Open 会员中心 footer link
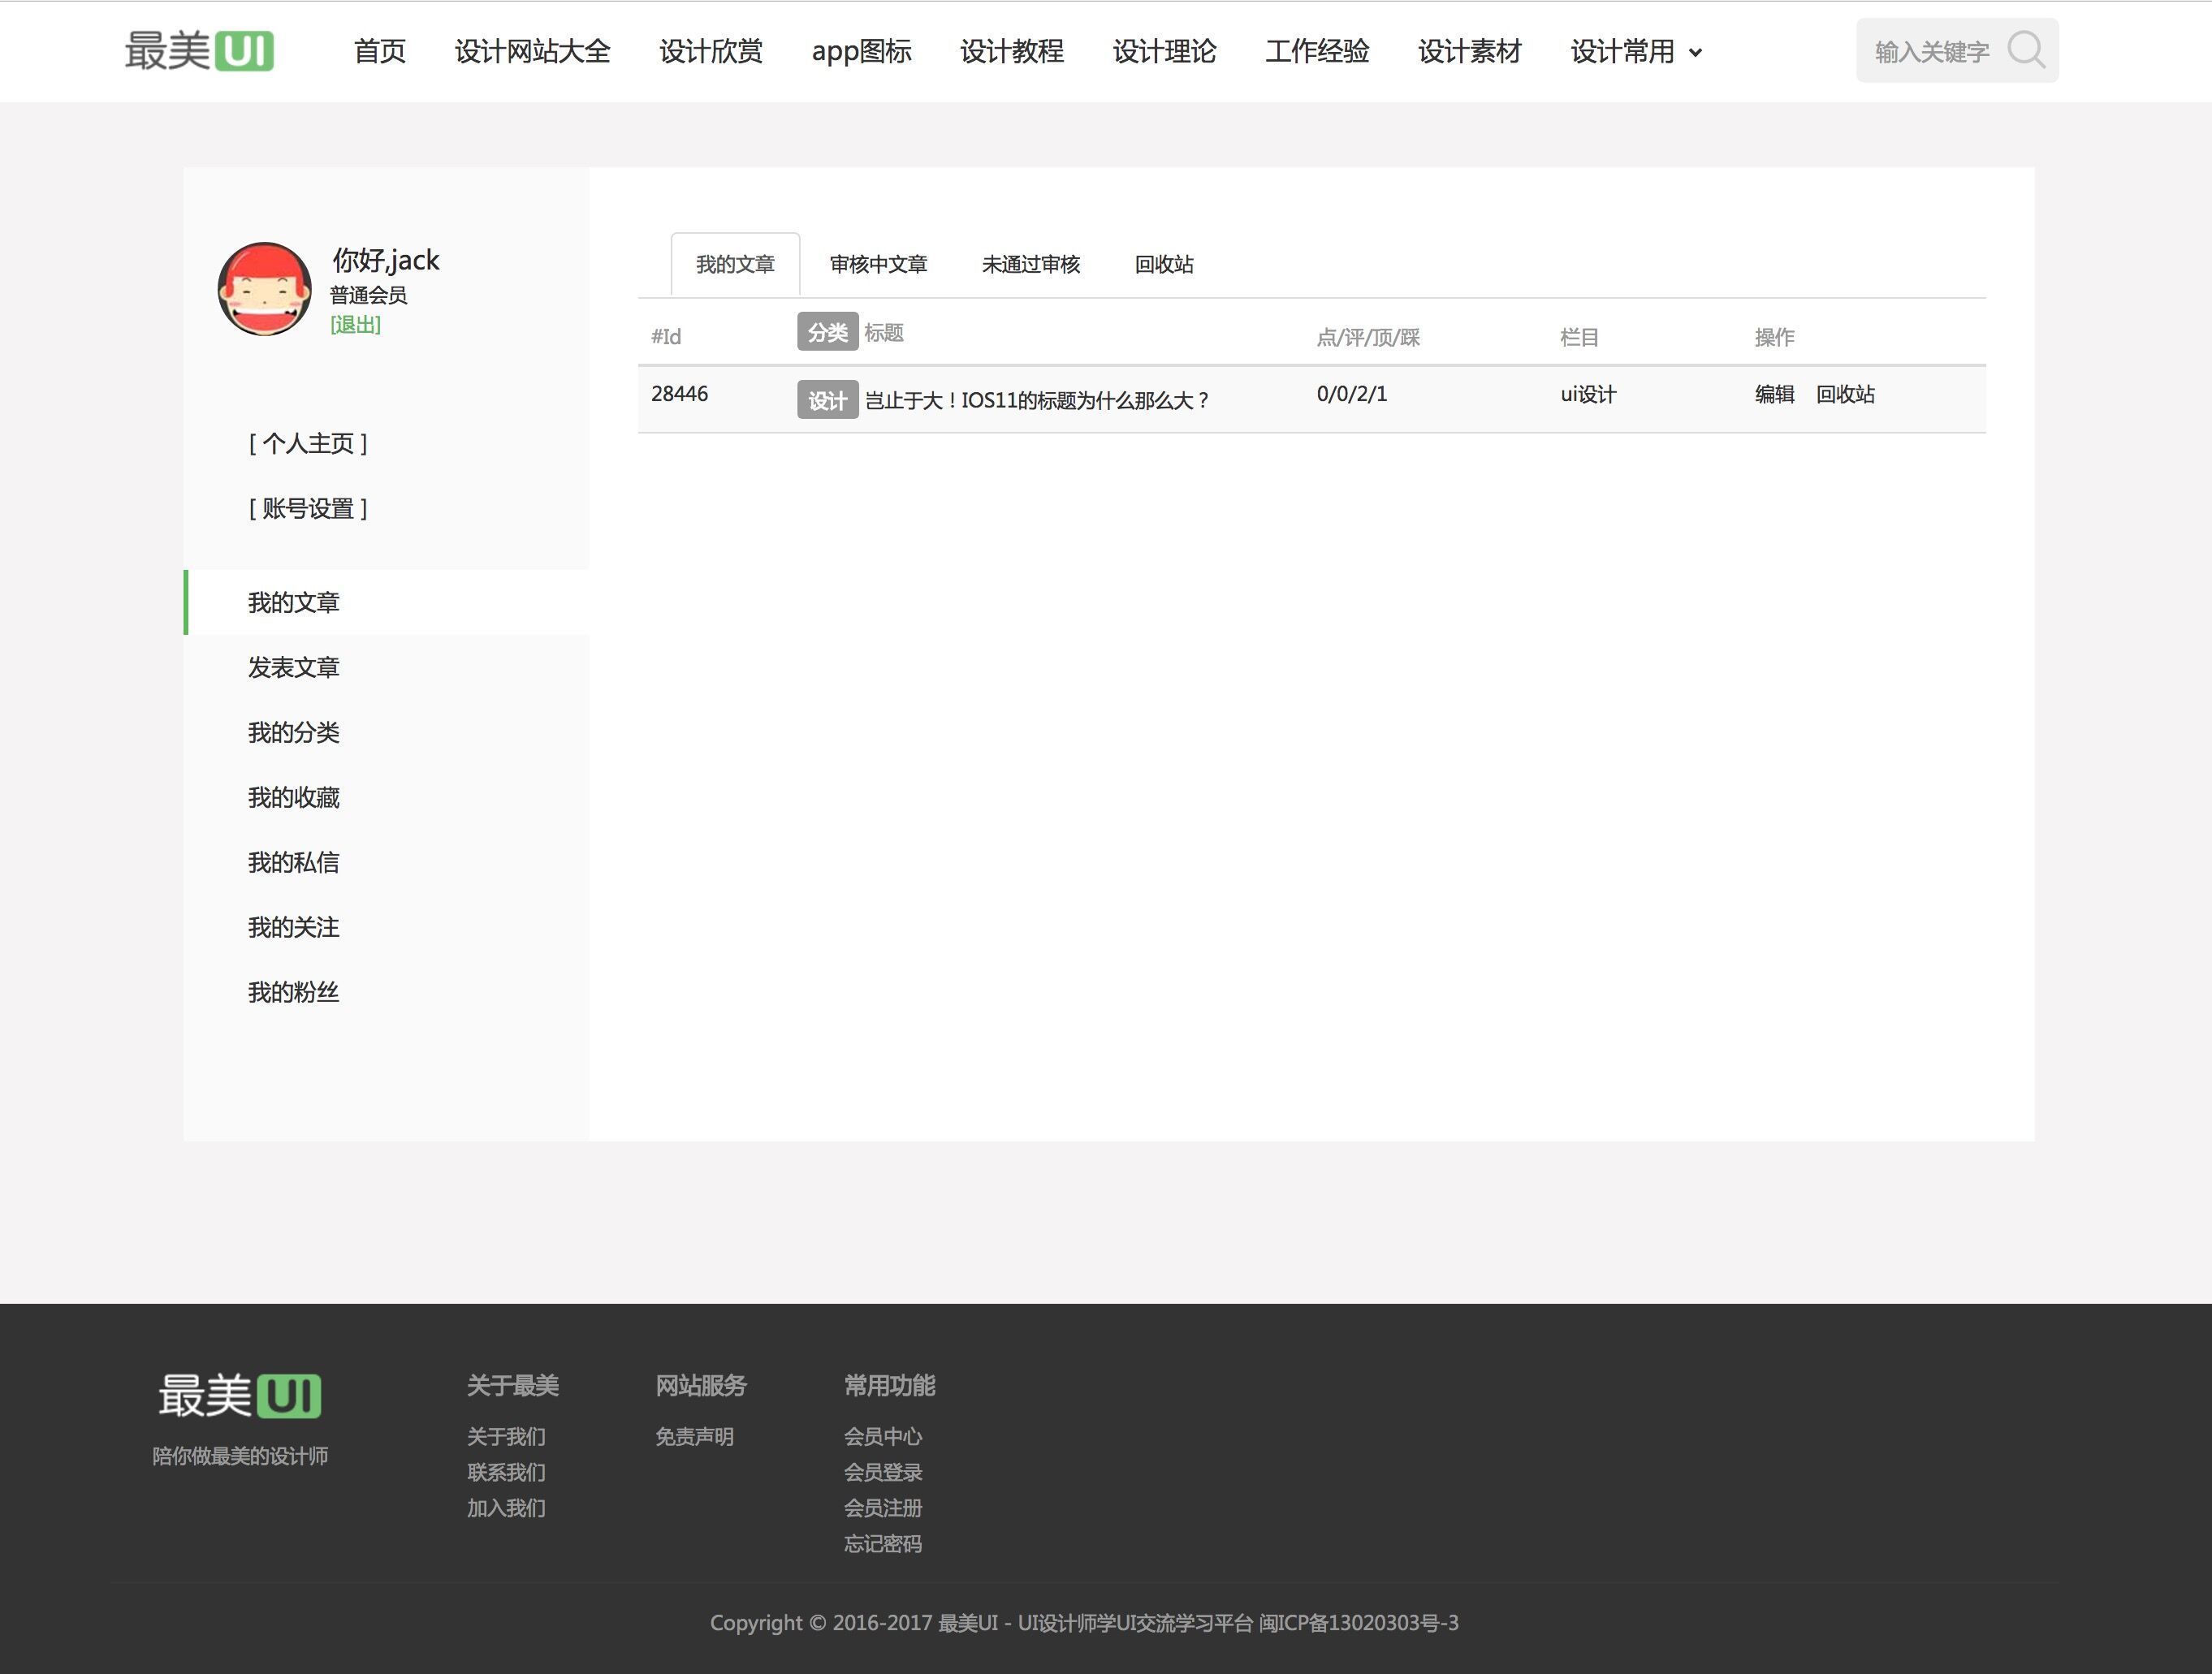2212x1674 pixels. (883, 1436)
